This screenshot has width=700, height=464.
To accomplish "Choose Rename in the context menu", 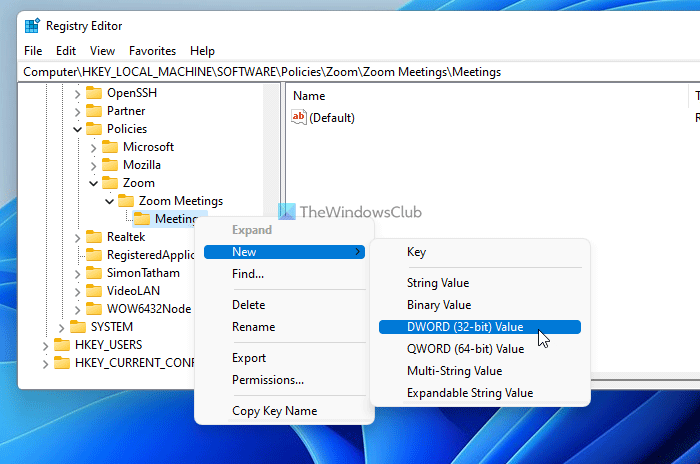I will [x=284, y=327].
